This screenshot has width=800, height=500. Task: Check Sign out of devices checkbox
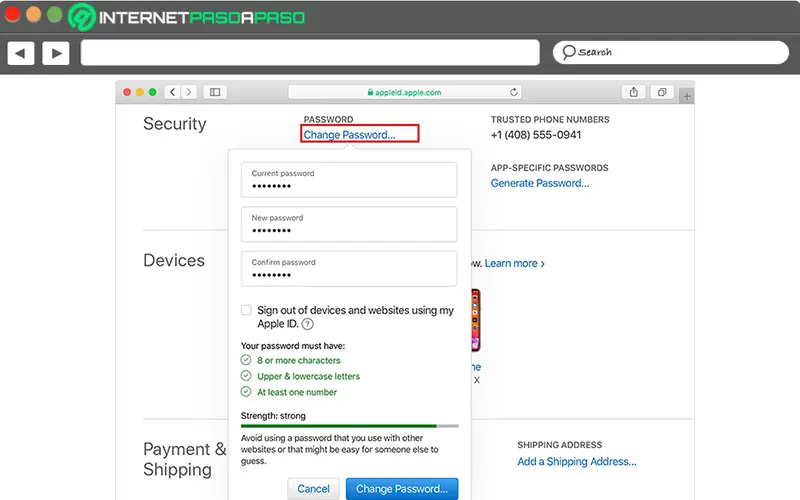(x=246, y=310)
